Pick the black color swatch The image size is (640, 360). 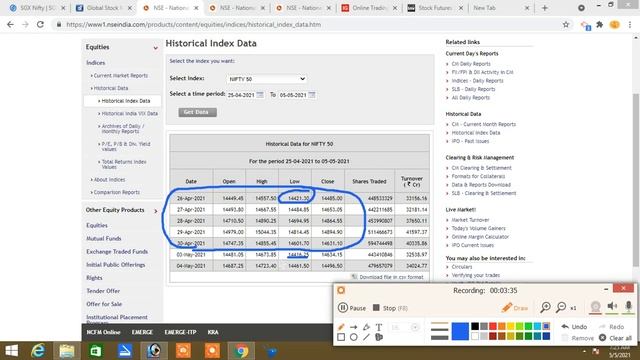475,326
